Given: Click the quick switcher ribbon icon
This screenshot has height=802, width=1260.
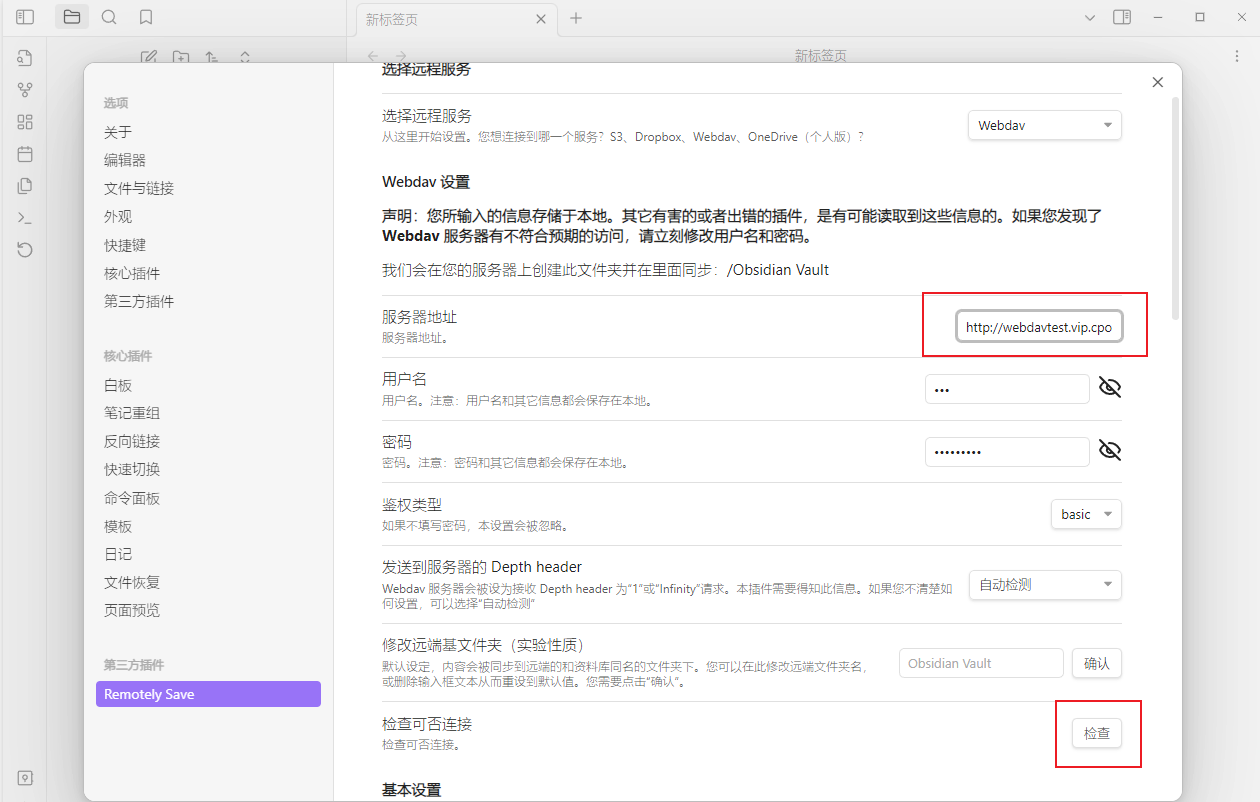Looking at the screenshot, I should tap(25, 58).
